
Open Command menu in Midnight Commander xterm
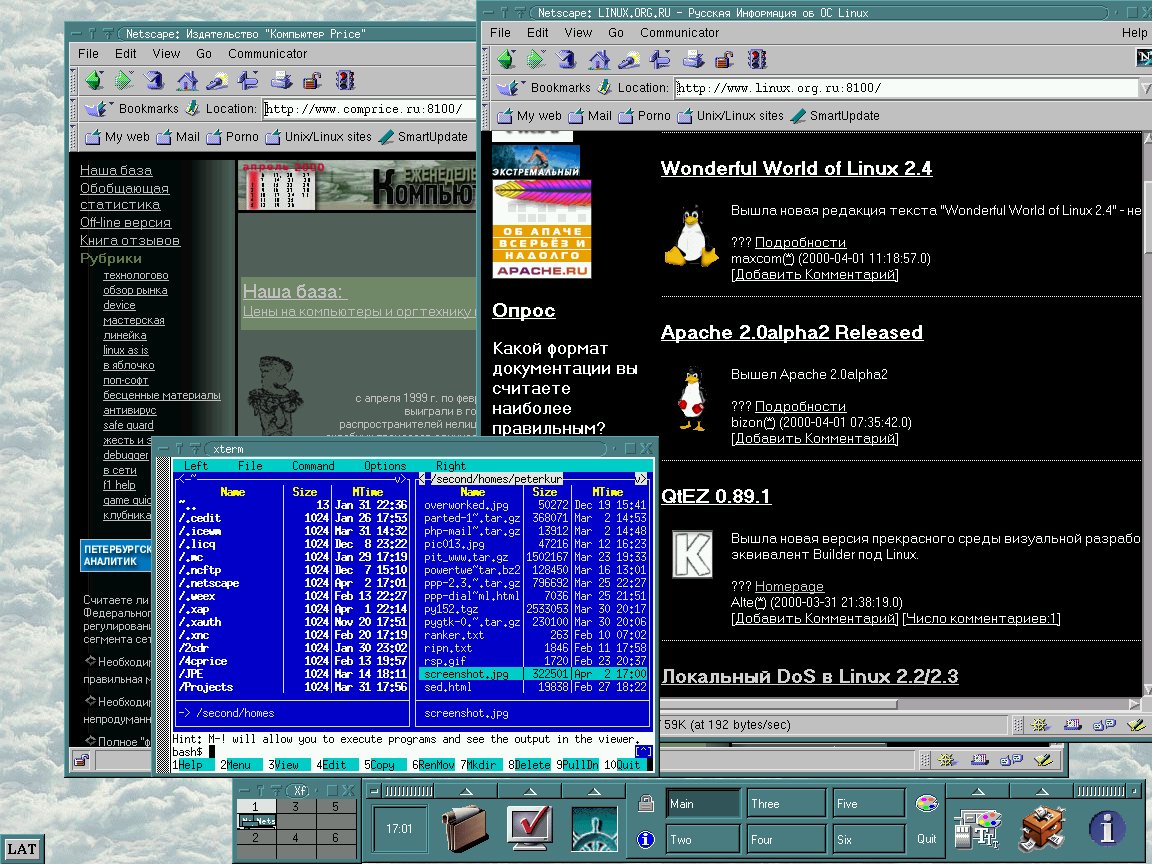pos(313,466)
